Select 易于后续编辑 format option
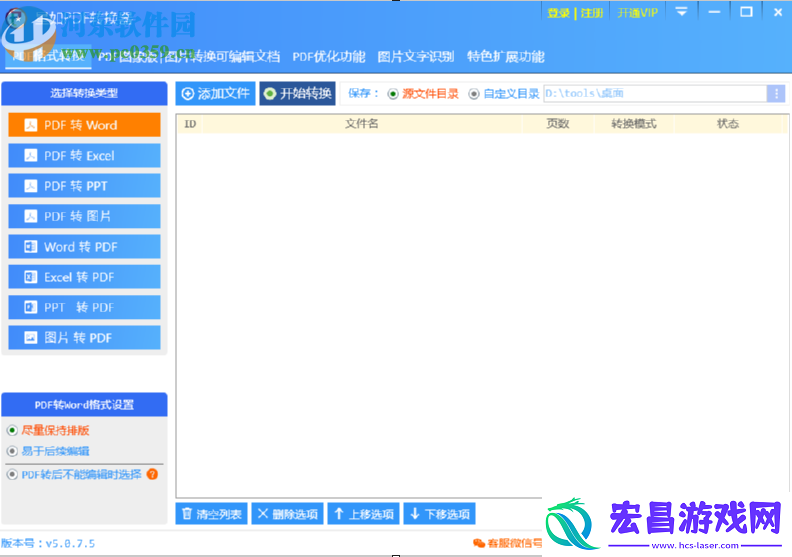 (x=48, y=451)
